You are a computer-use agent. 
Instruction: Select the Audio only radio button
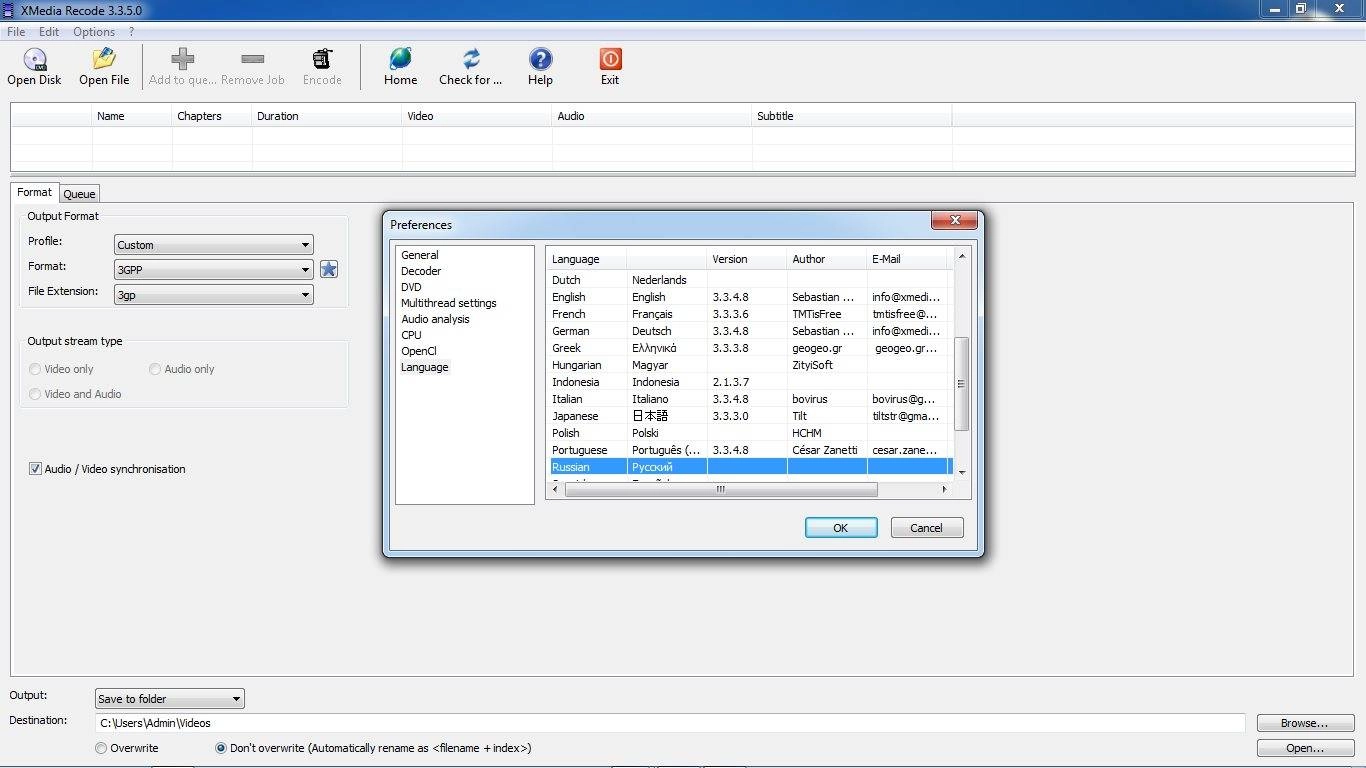[155, 369]
